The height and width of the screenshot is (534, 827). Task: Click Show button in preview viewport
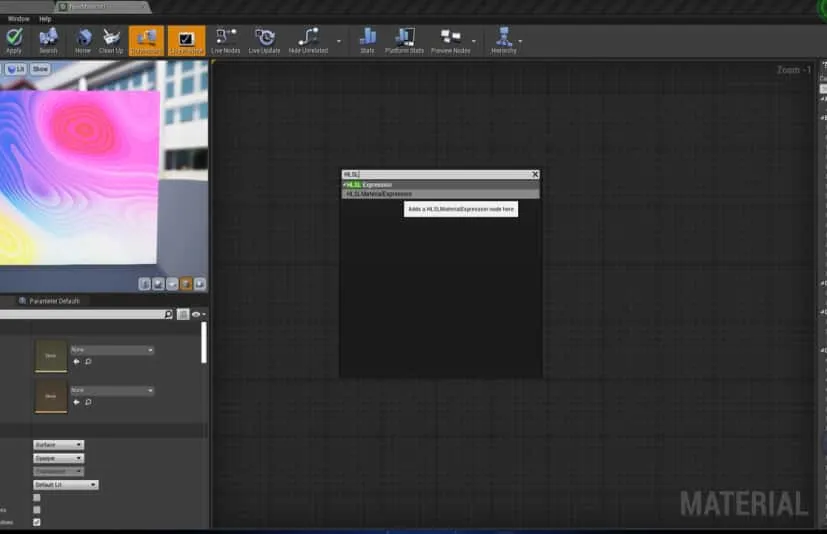coord(40,69)
